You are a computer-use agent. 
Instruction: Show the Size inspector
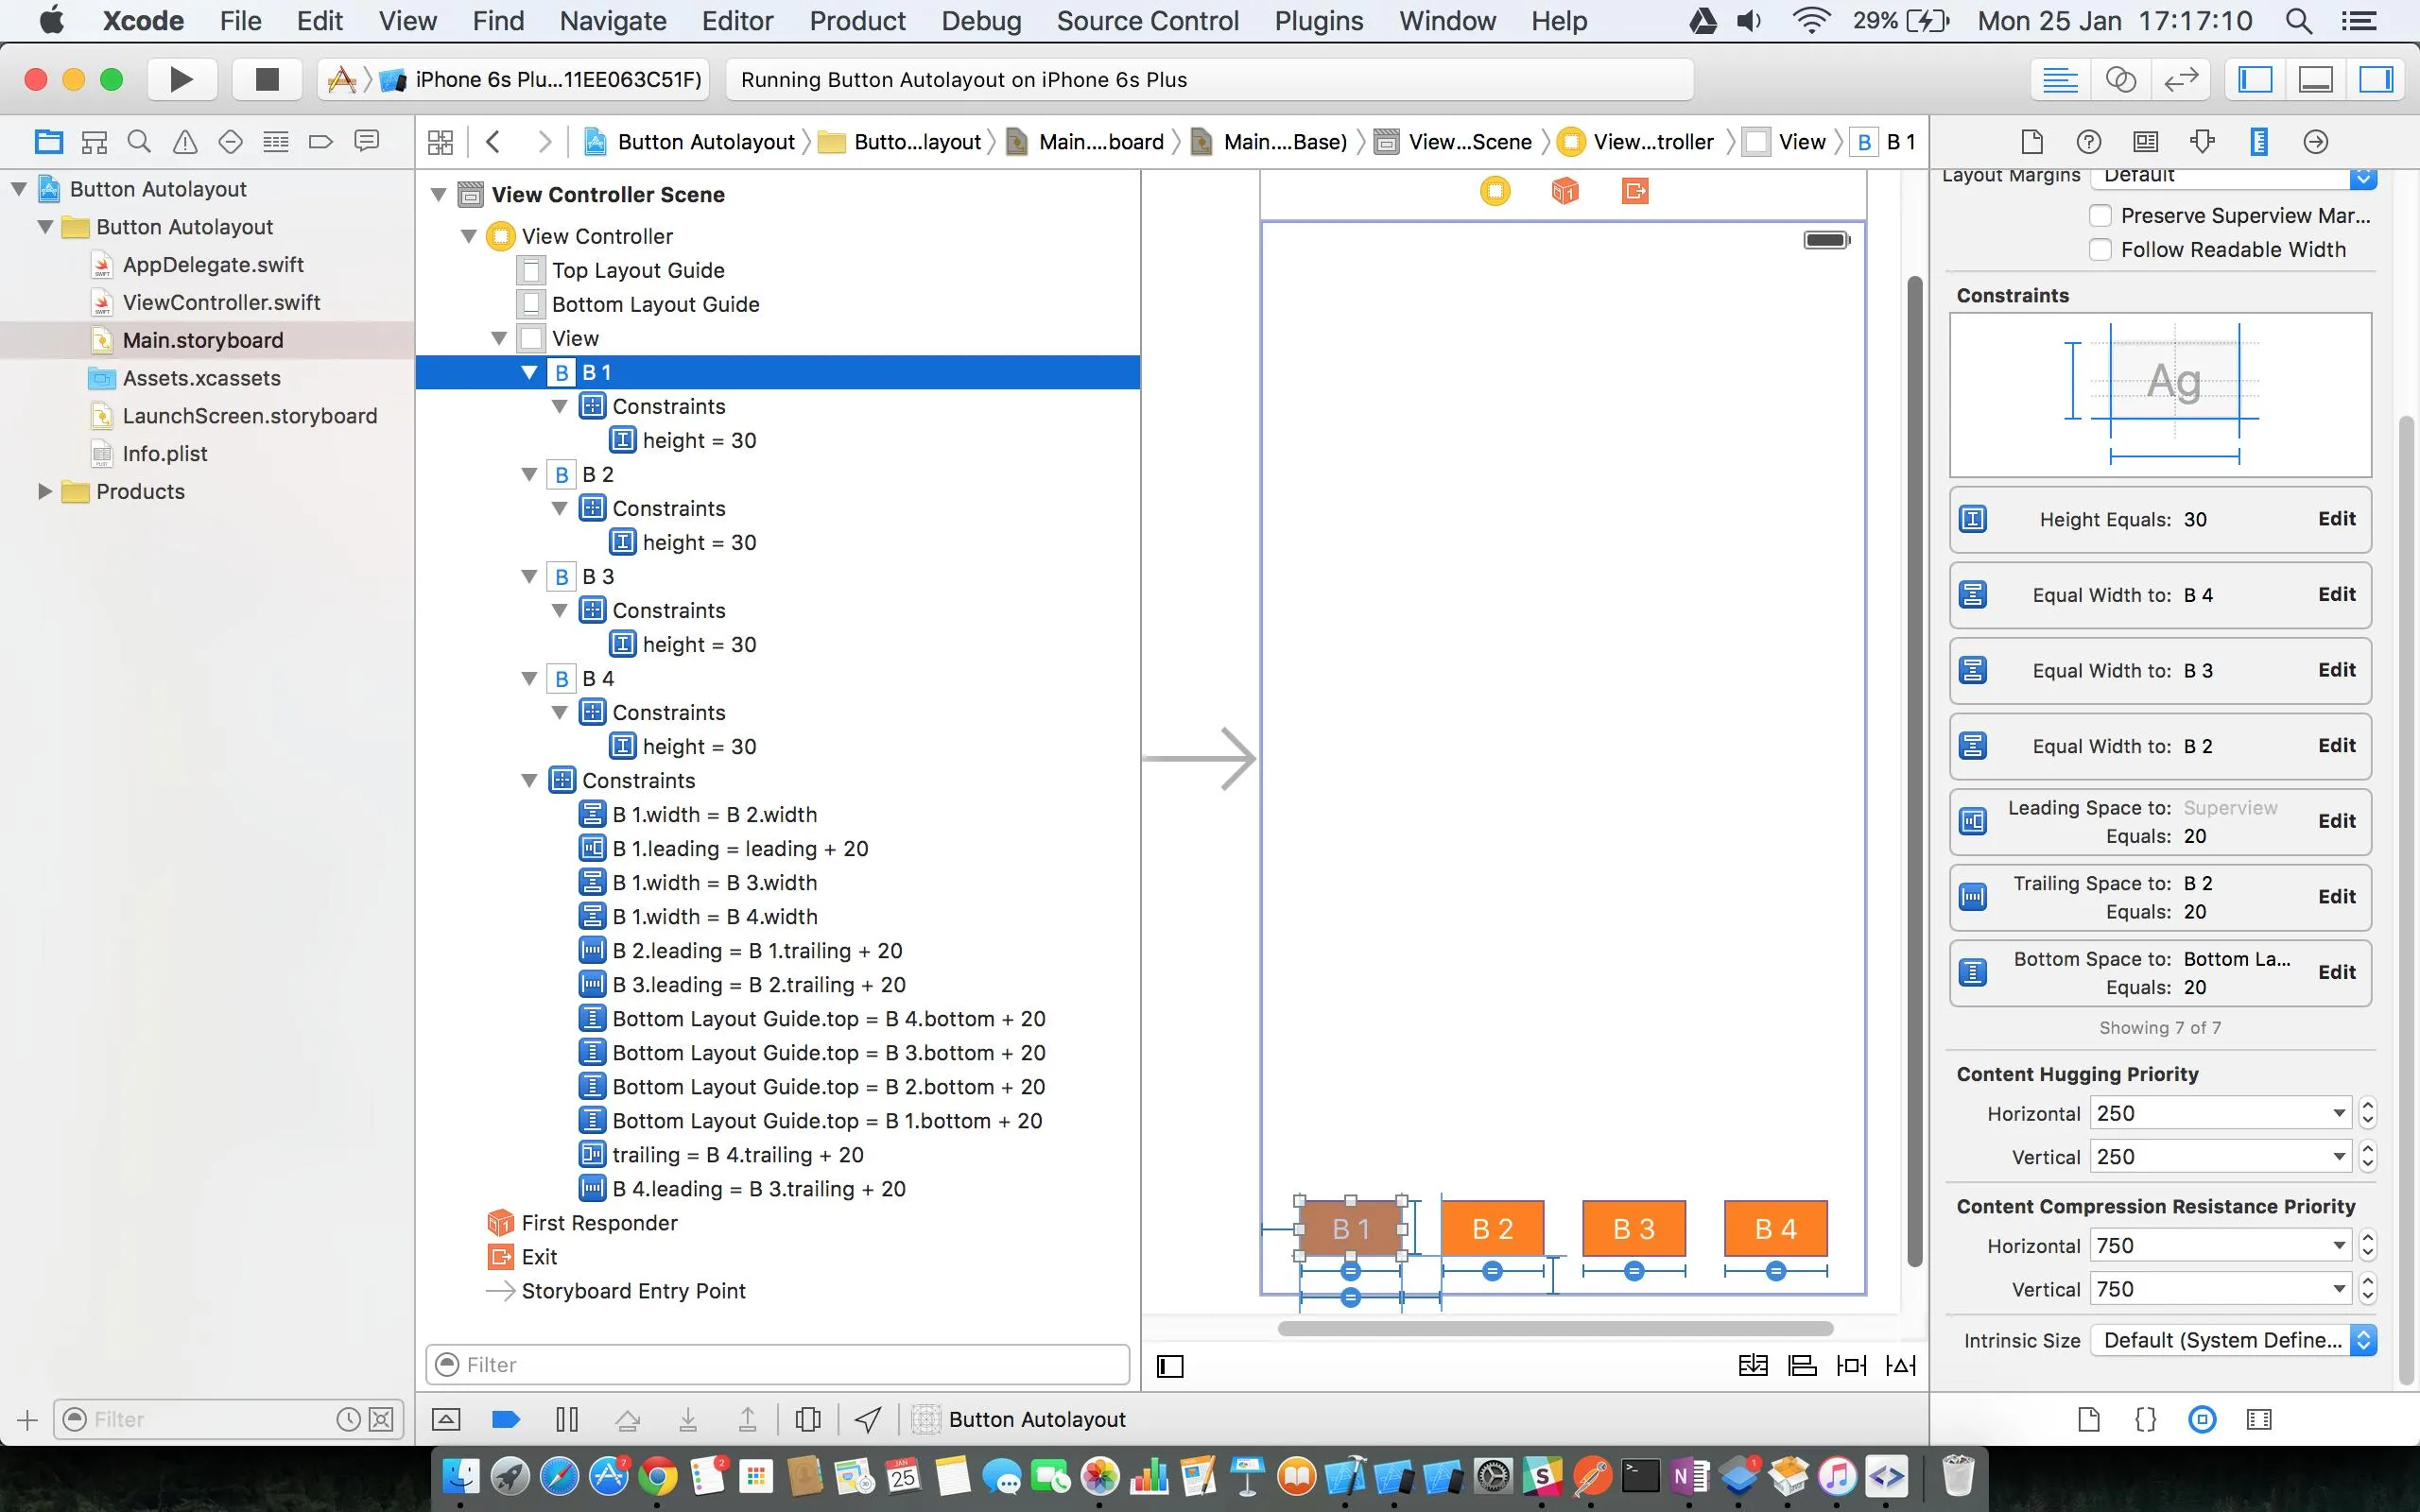click(2258, 142)
